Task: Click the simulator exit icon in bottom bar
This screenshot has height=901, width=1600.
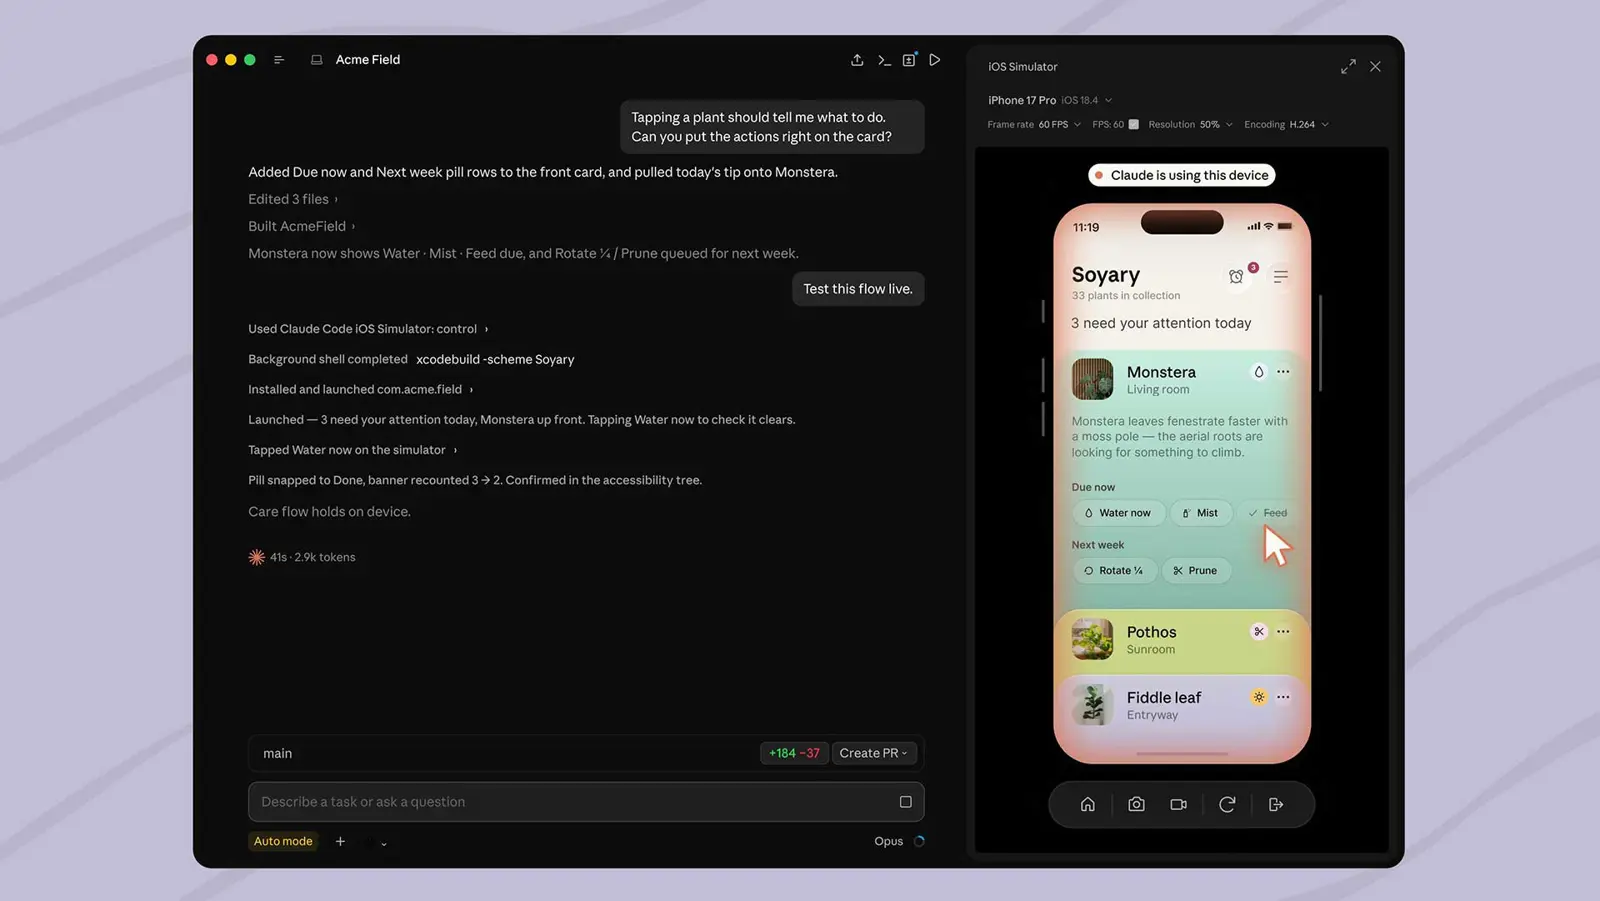Action: click(x=1276, y=804)
